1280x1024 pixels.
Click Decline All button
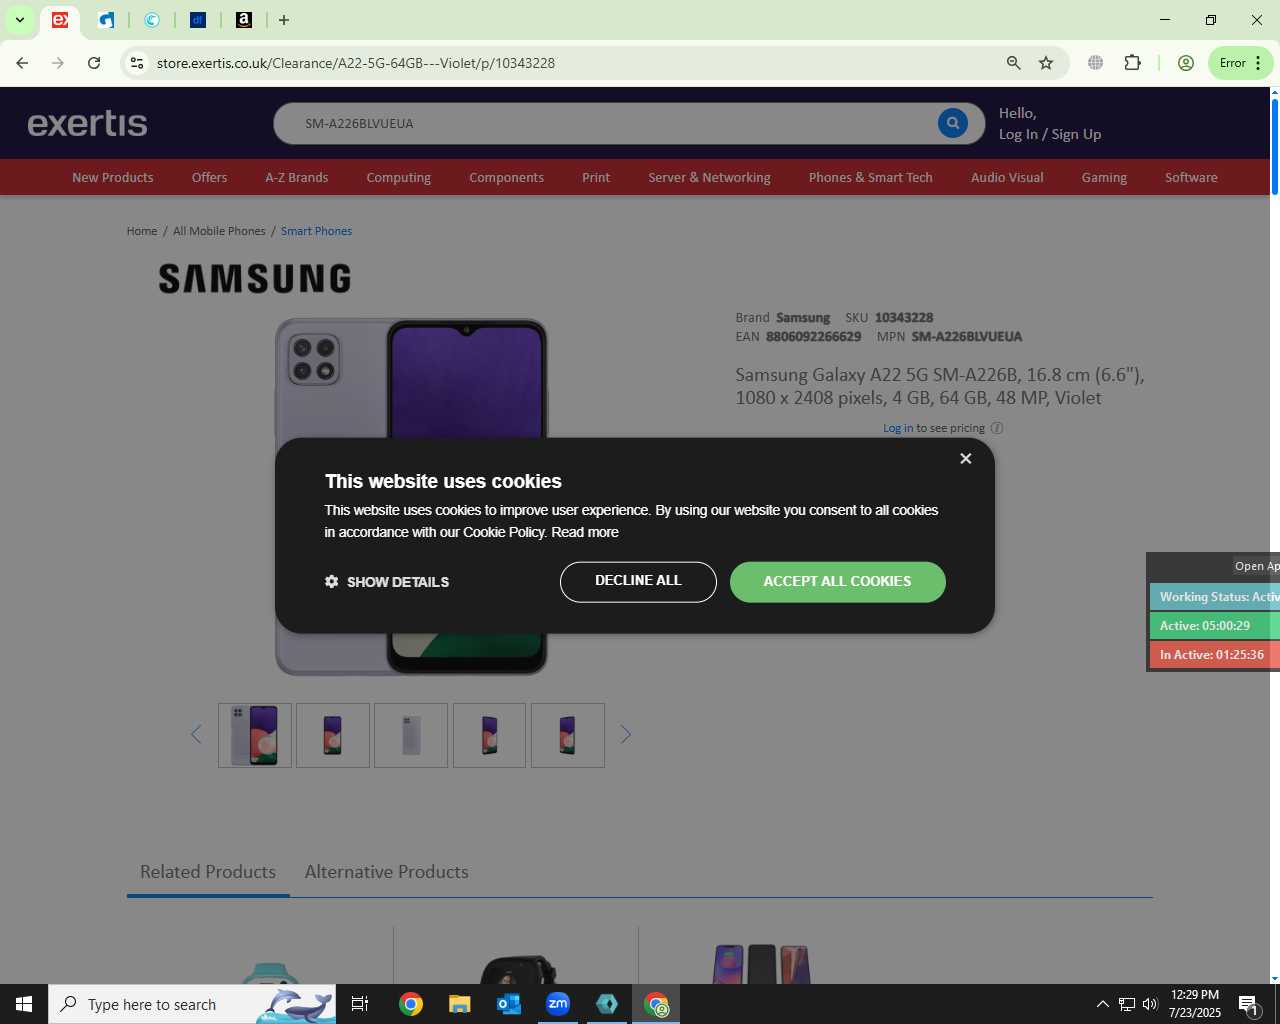(x=638, y=582)
